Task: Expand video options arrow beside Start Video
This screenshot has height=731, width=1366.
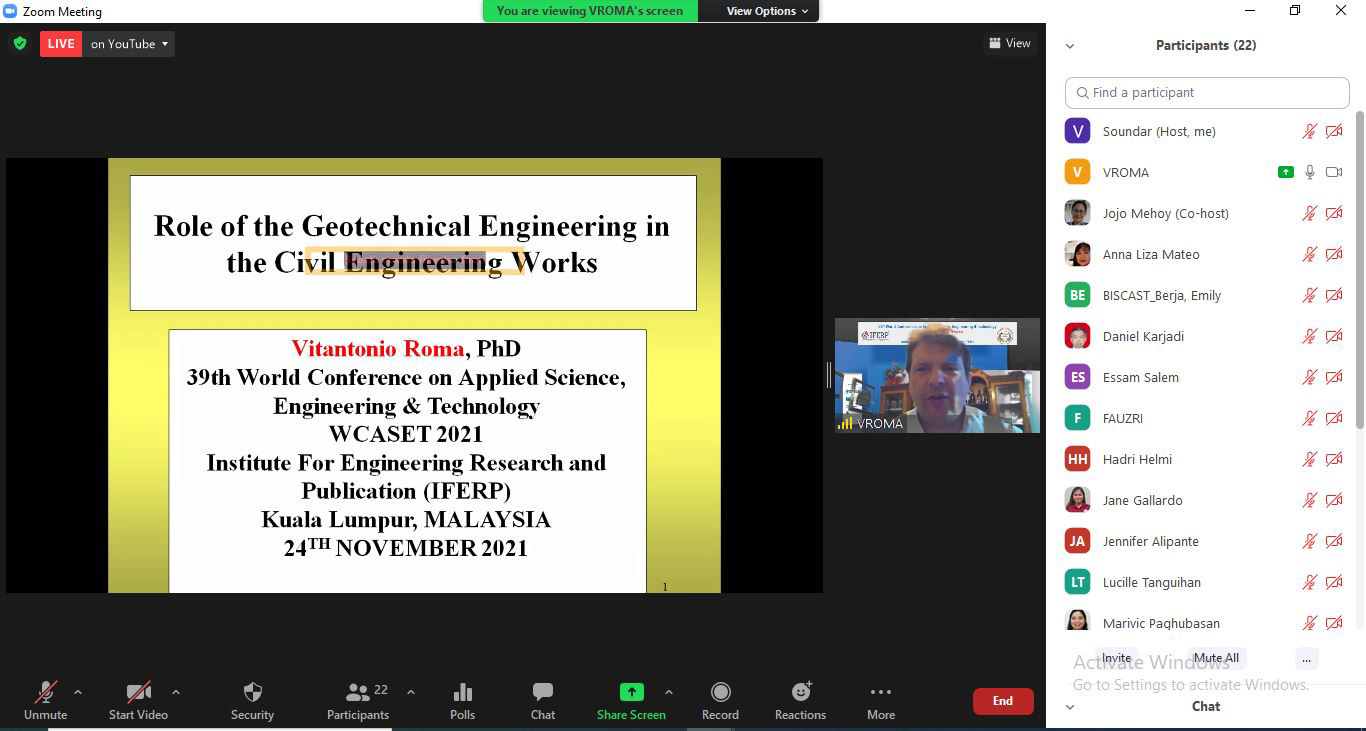Action: [x=176, y=692]
